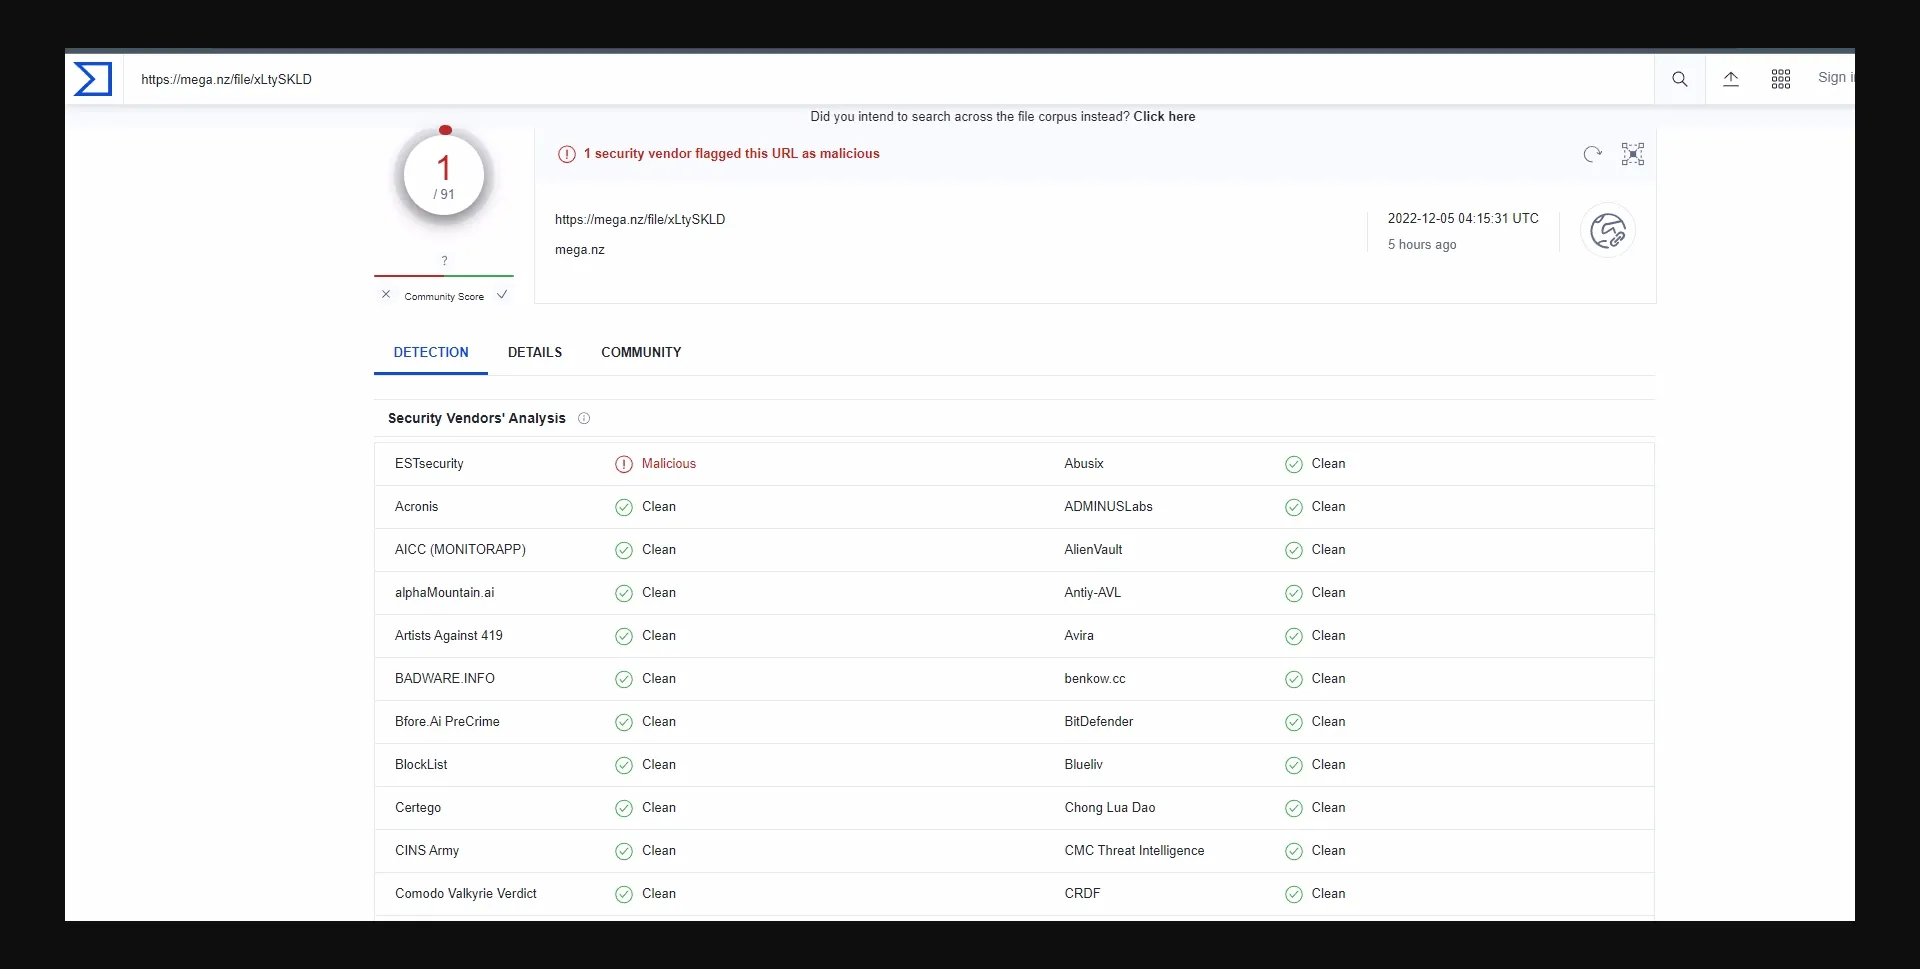Open the similarity graph icon
This screenshot has width=1920, height=969.
coord(1632,154)
